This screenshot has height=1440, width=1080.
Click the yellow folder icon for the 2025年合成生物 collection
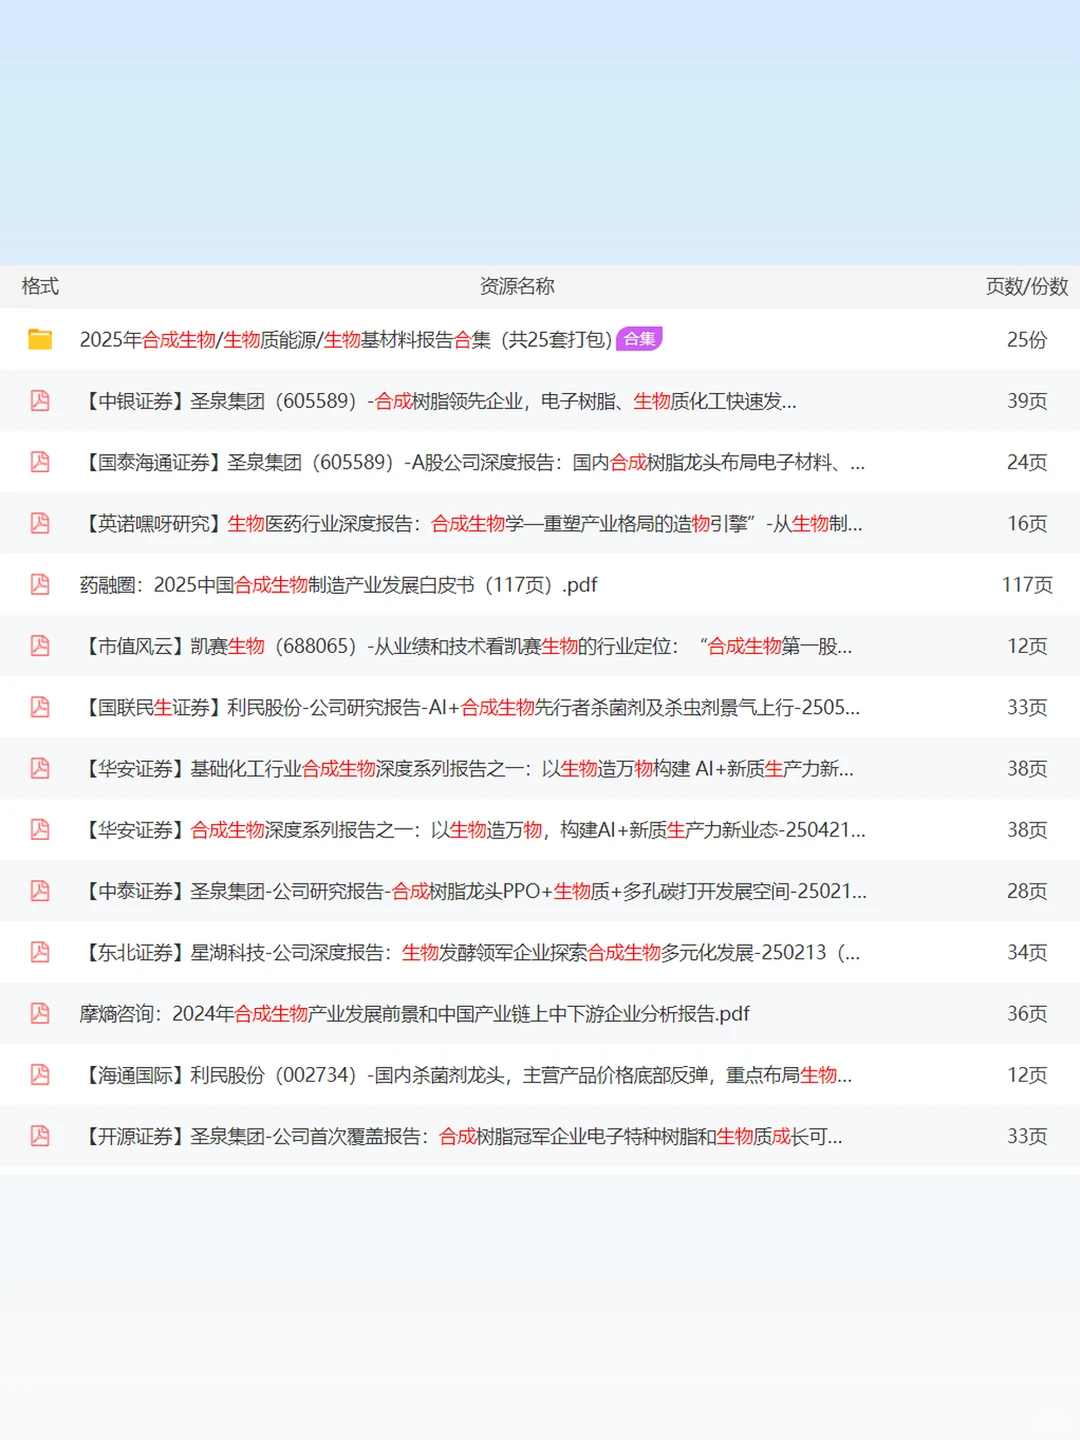pyautogui.click(x=40, y=340)
